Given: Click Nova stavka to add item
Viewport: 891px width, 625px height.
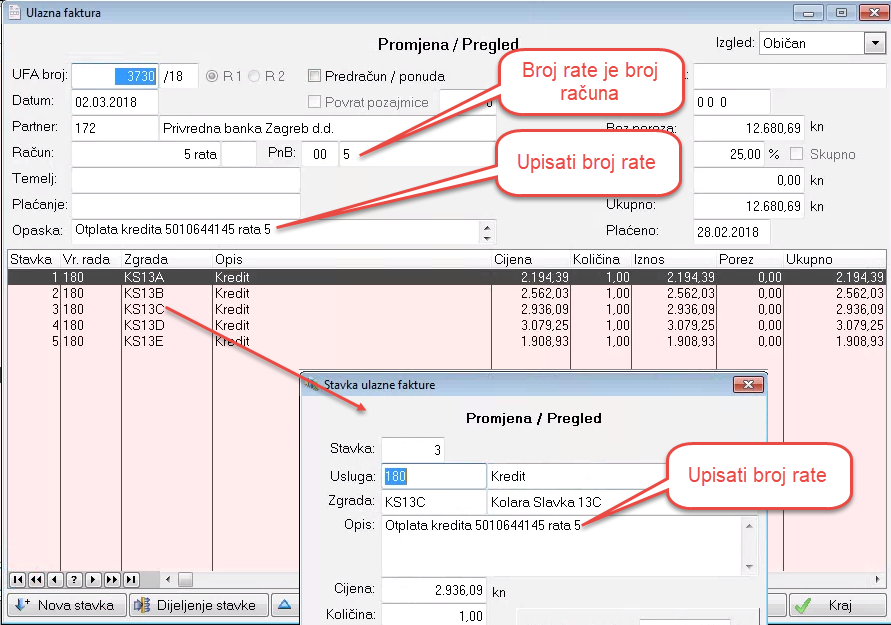Looking at the screenshot, I should tap(65, 605).
